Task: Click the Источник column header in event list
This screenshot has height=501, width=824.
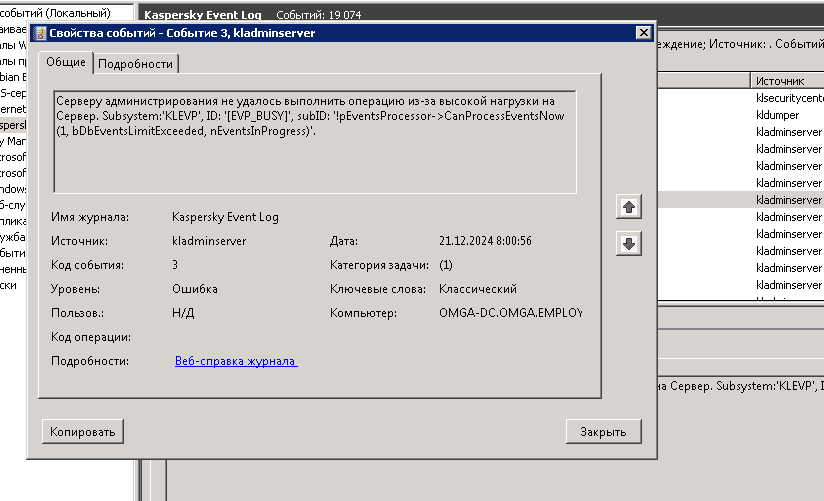Action: [787, 81]
